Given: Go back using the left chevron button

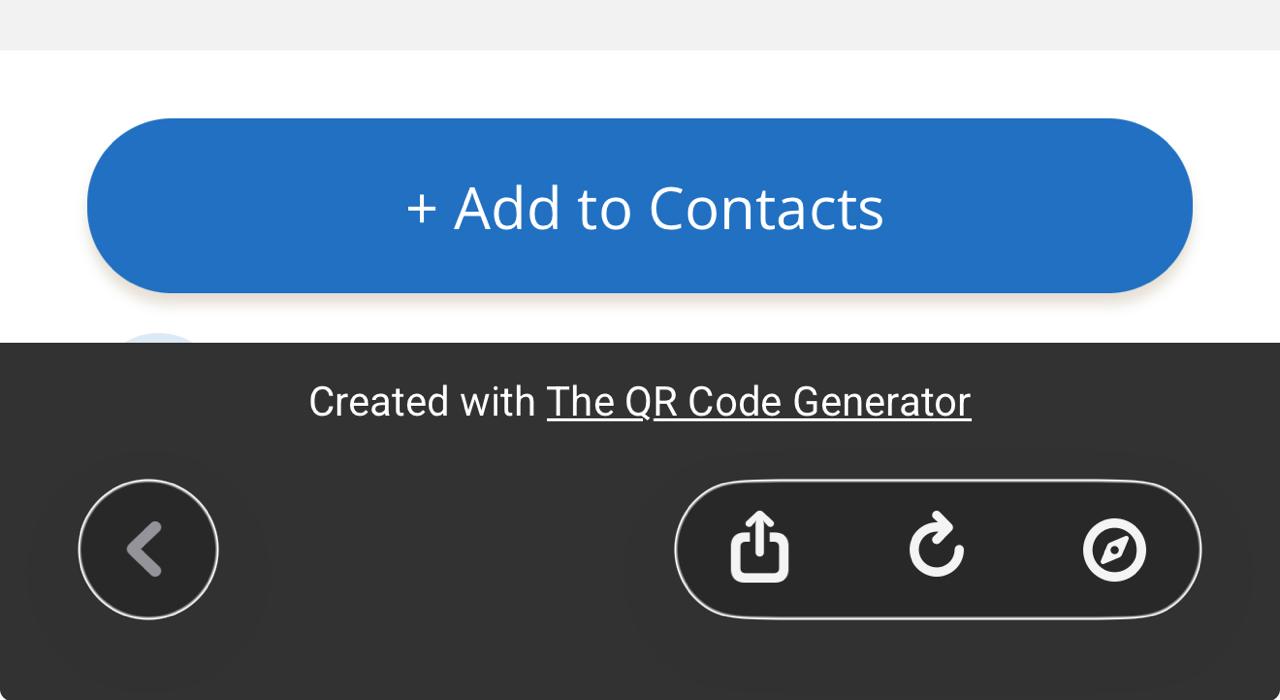Looking at the screenshot, I should 148,549.
